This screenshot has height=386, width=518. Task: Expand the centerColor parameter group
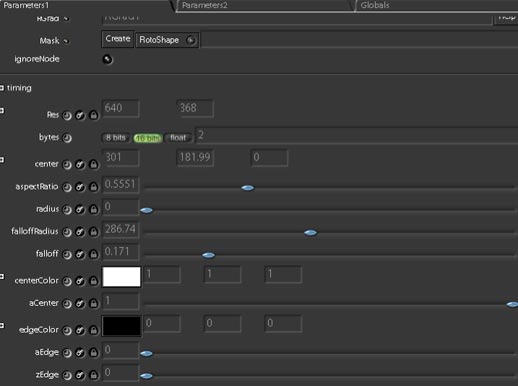[x=2, y=276]
